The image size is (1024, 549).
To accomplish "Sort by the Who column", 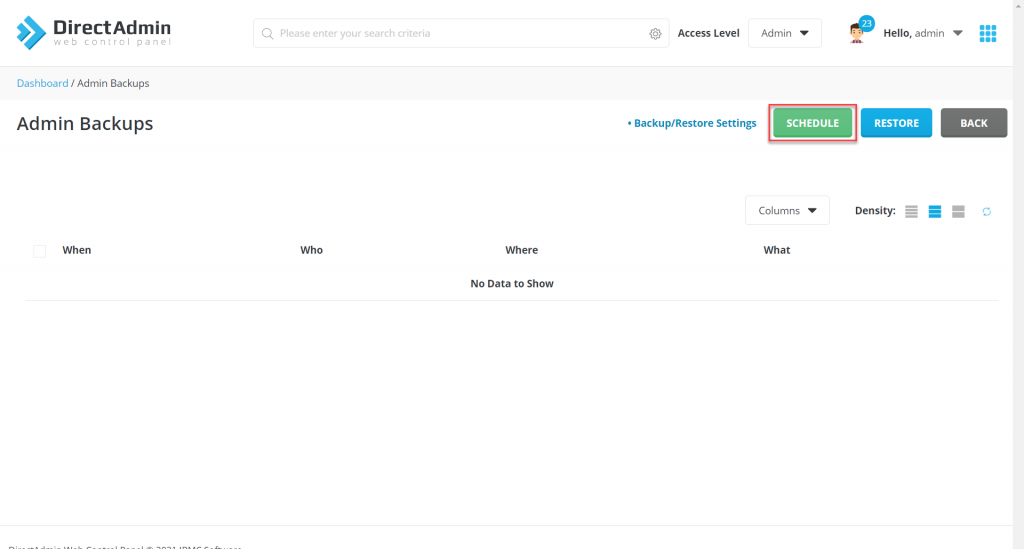I will (312, 250).
